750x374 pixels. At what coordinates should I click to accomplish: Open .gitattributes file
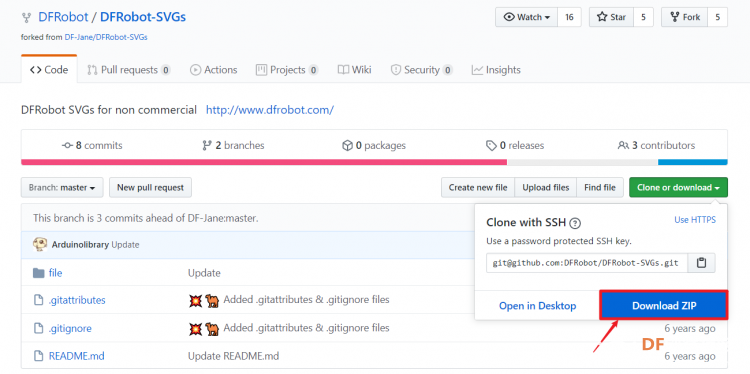pos(77,300)
